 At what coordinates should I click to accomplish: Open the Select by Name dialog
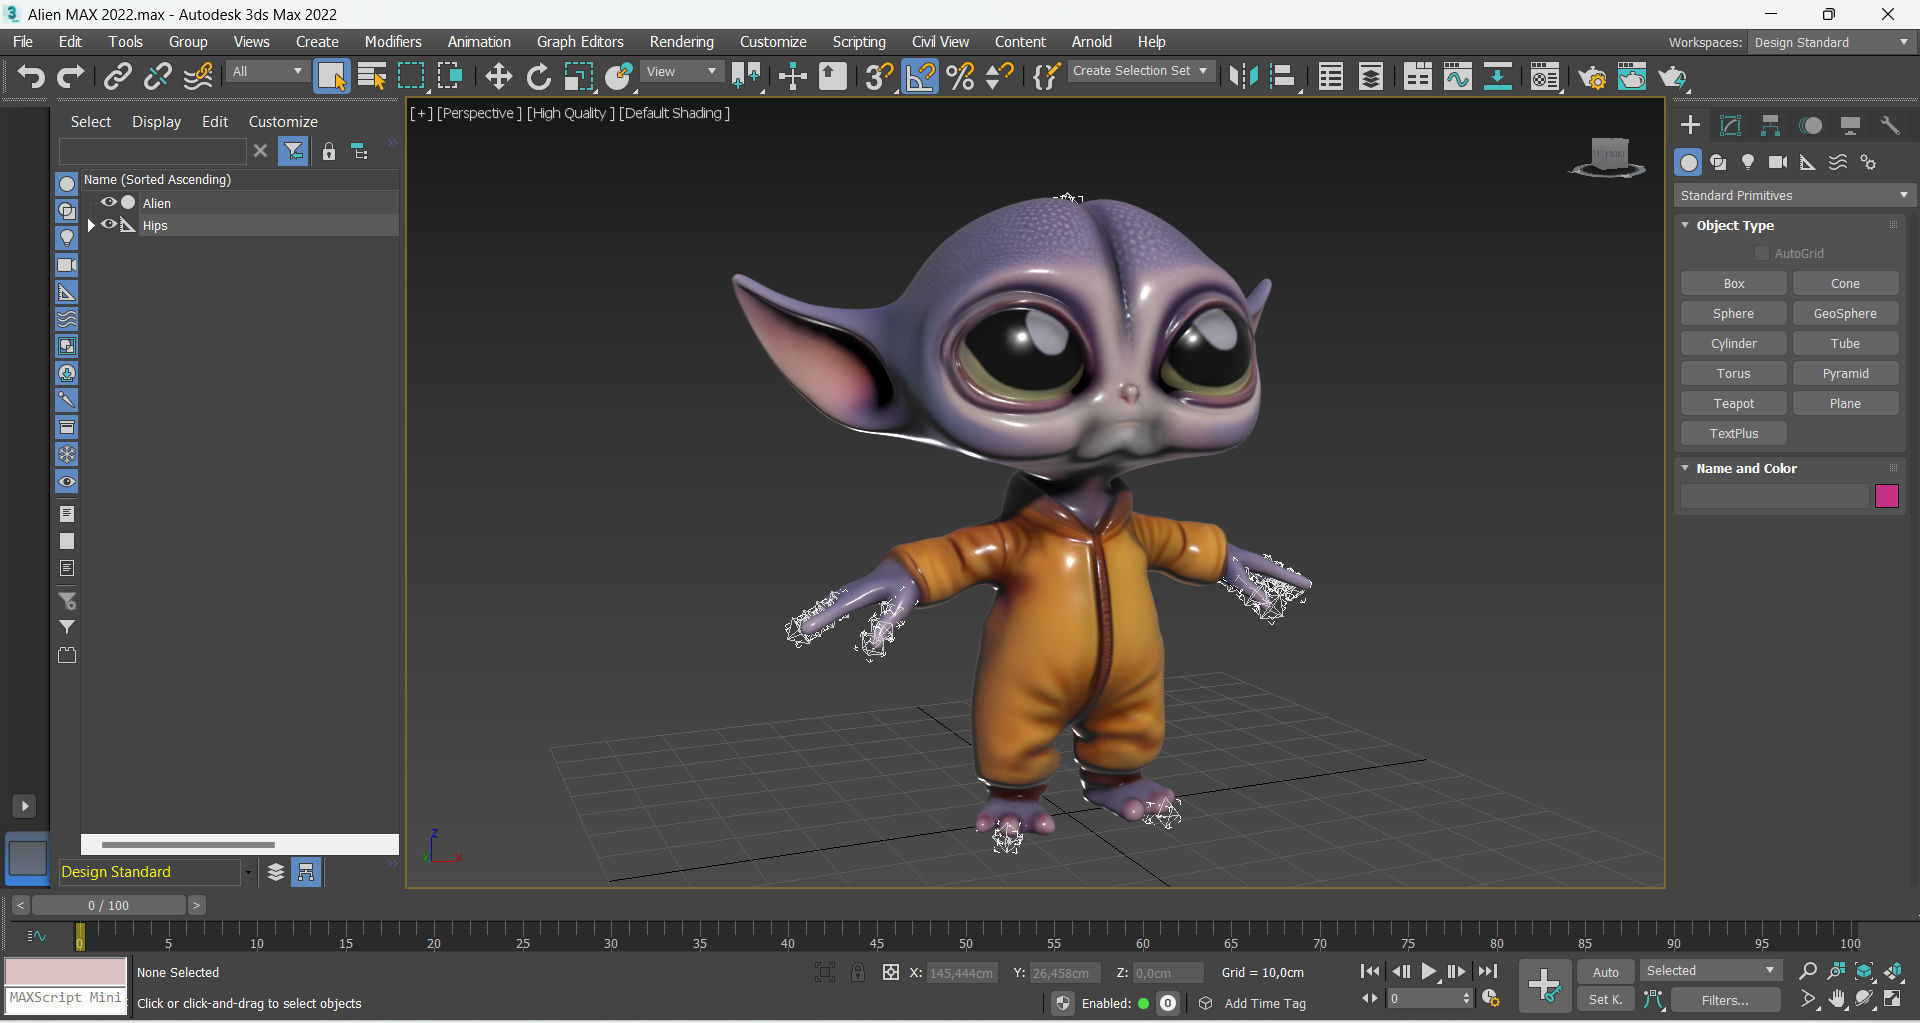371,76
